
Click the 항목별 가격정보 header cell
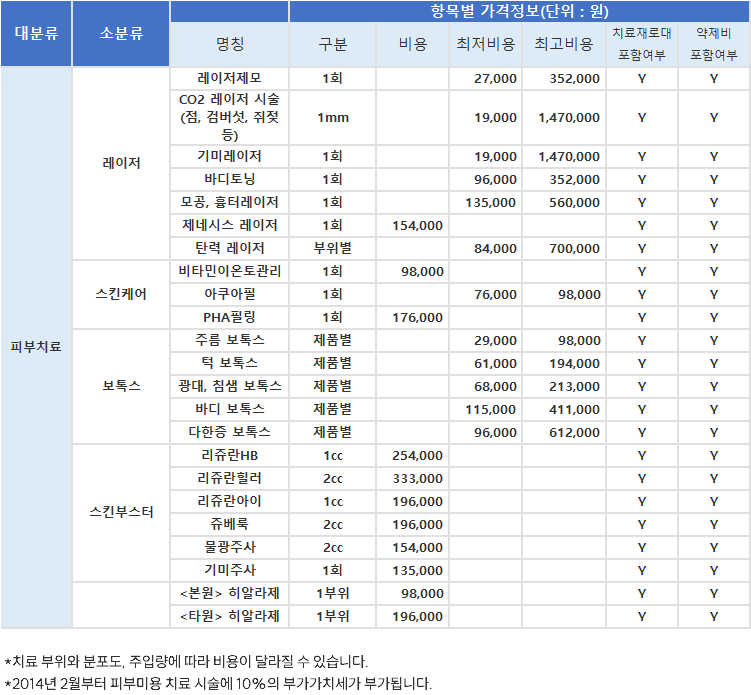coord(519,12)
